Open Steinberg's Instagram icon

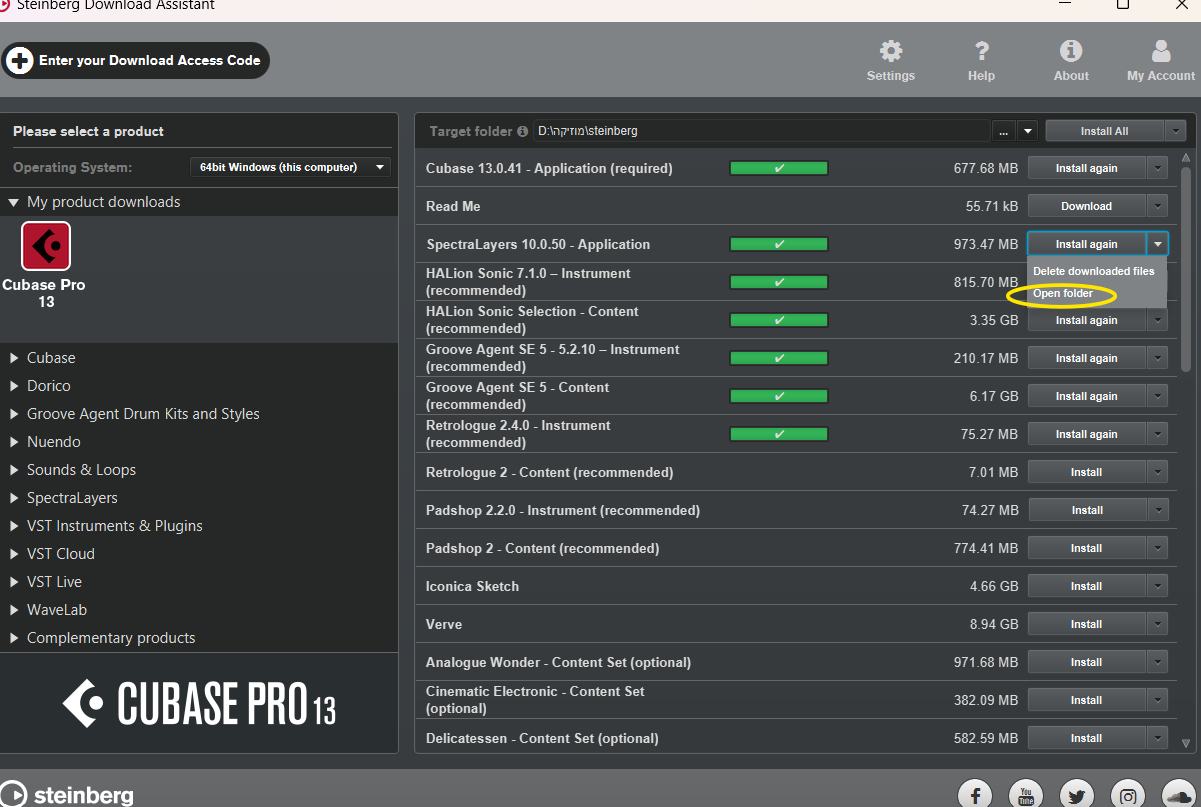click(1128, 796)
